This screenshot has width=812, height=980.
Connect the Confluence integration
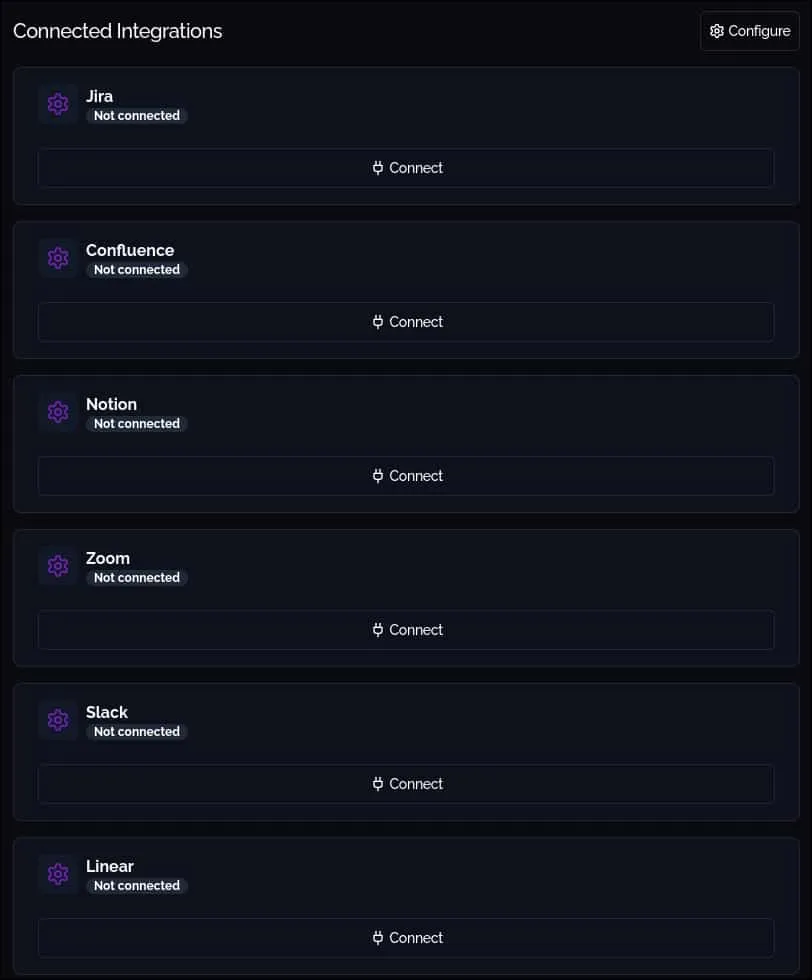coord(406,322)
